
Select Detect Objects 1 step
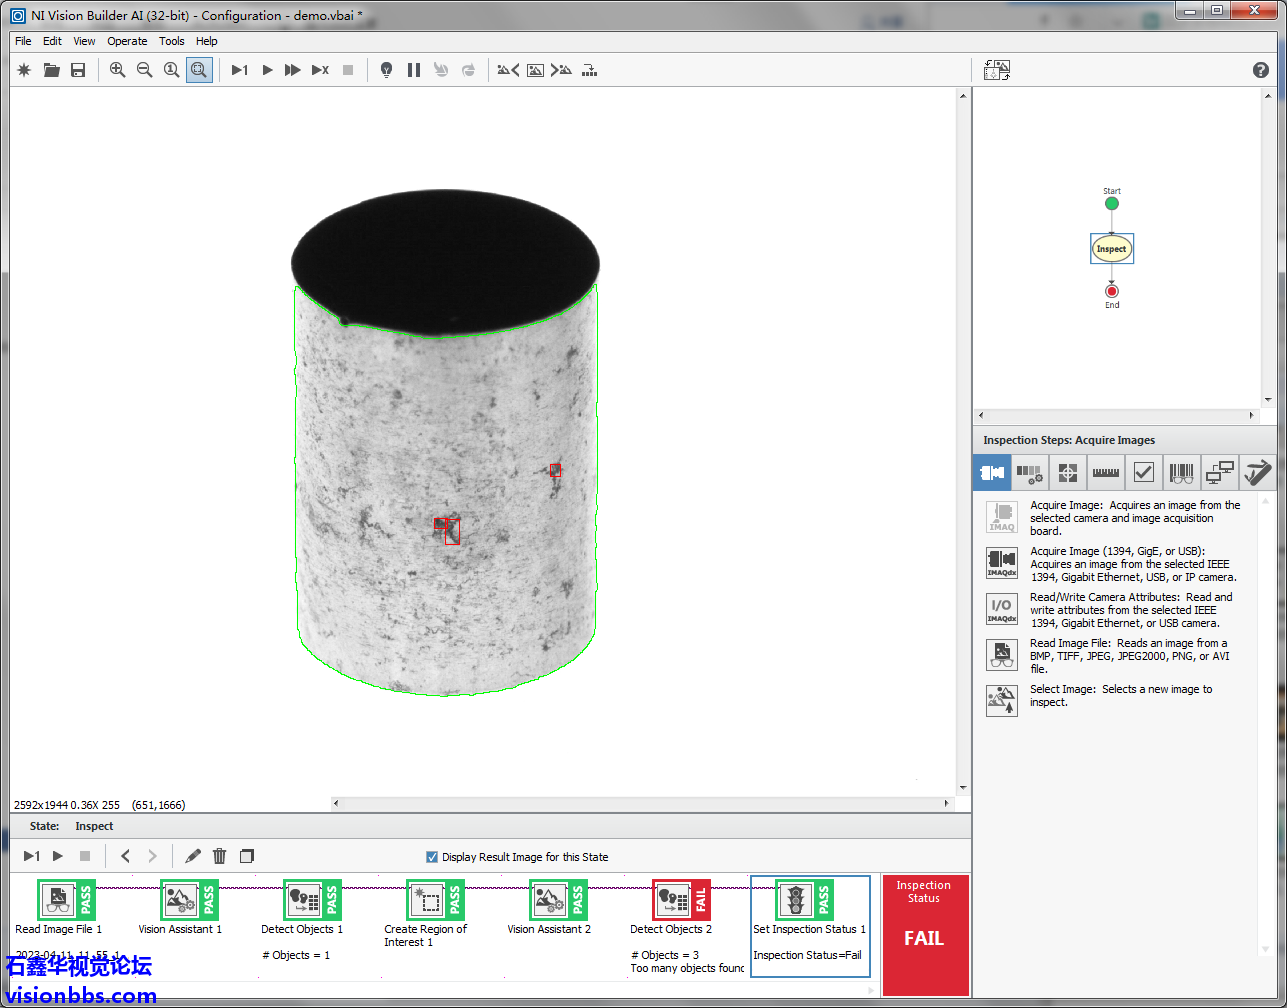[312, 900]
